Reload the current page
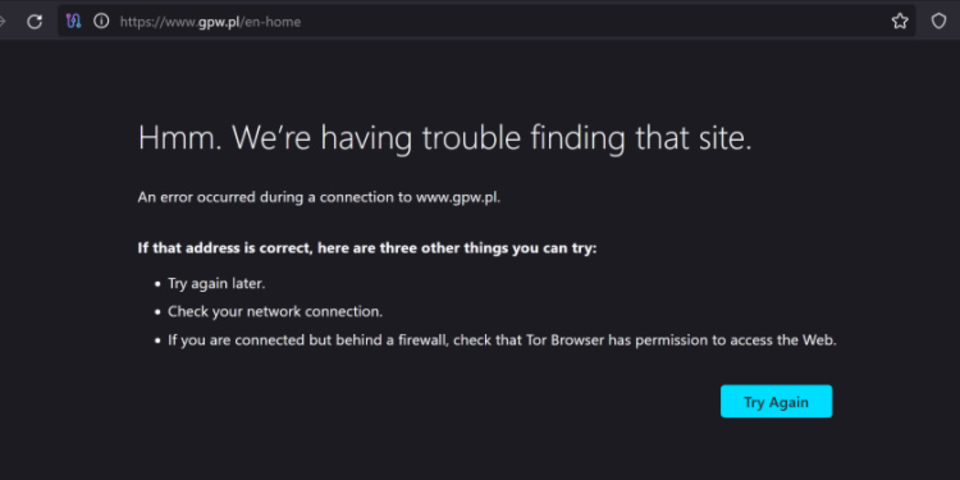Screen dimensions: 960x480 [35, 22]
